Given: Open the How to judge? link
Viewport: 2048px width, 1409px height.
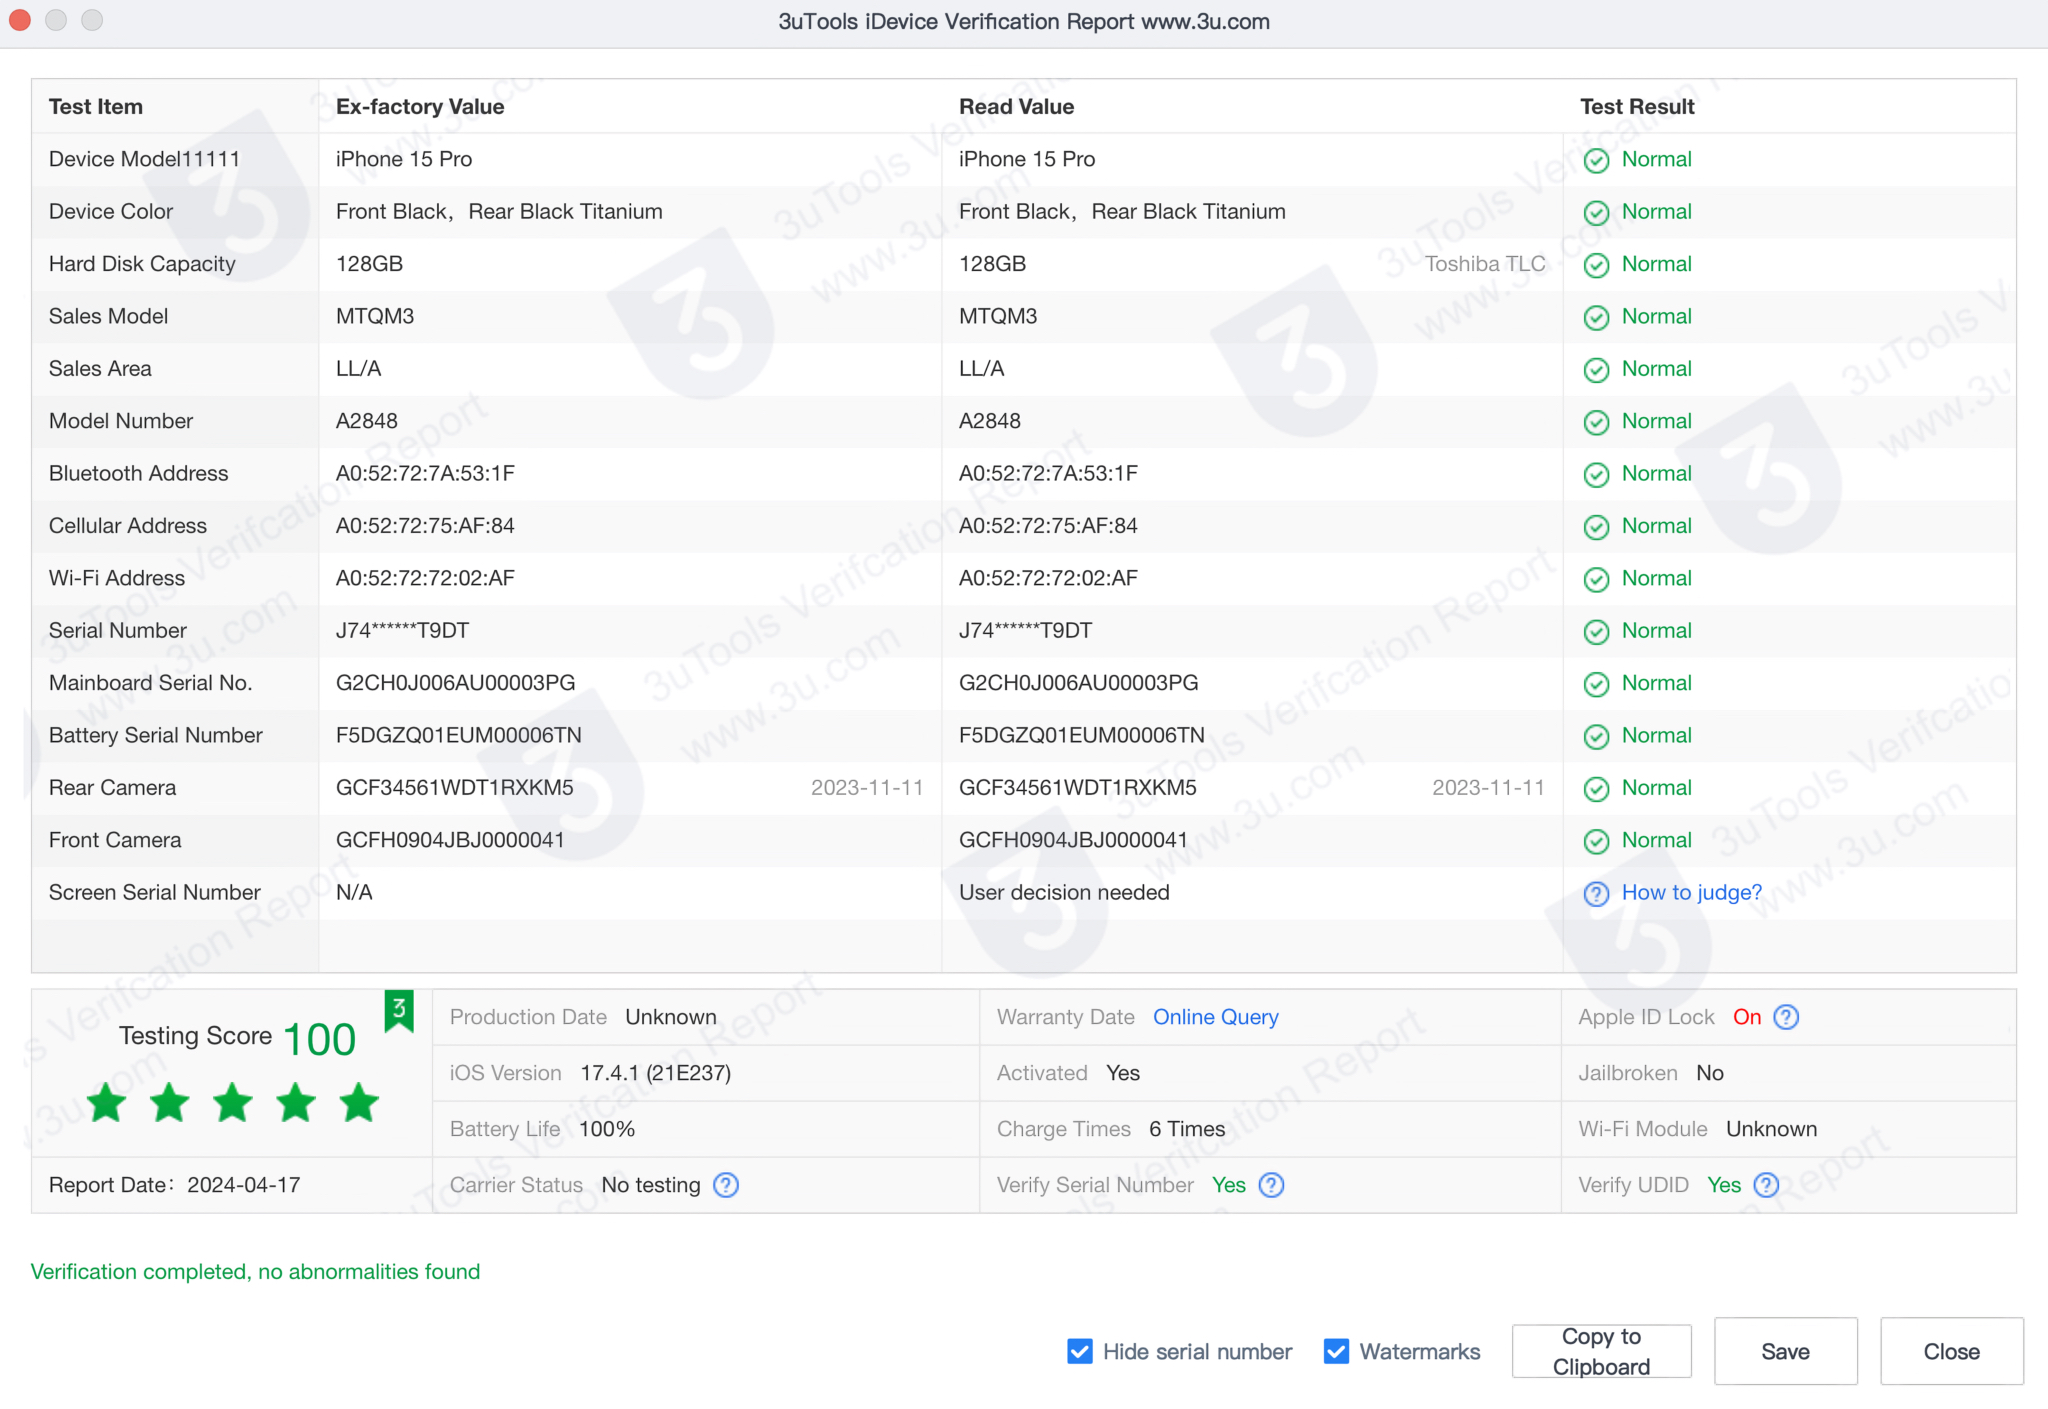Looking at the screenshot, I should [1691, 893].
